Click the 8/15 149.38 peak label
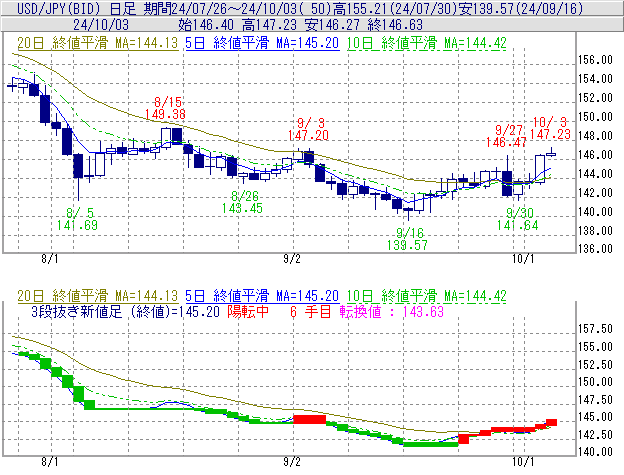Viewport: 624px width, 475px height. tap(166, 108)
